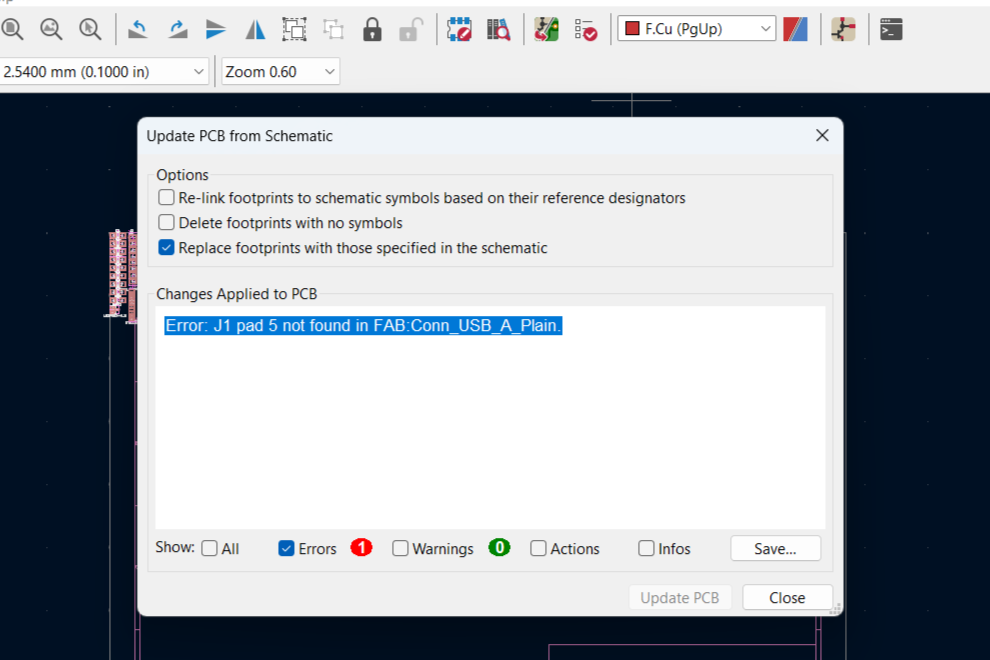Uncheck the Errors filter

pos(286,548)
